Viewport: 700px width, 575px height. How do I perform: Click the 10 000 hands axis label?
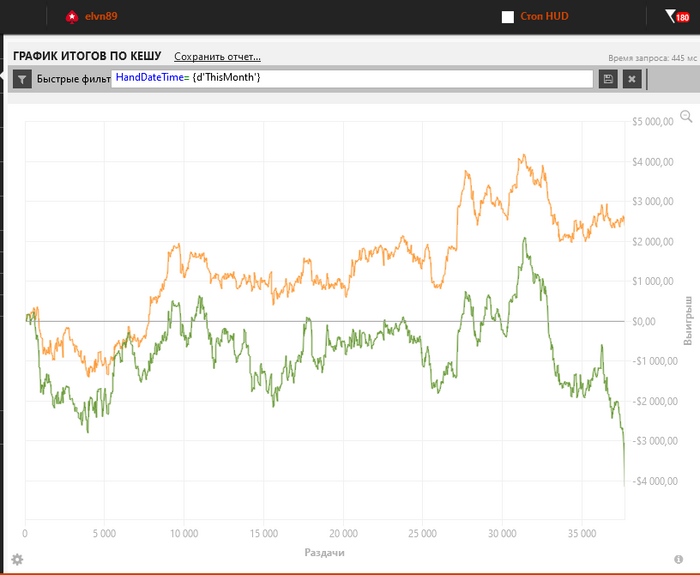[184, 533]
